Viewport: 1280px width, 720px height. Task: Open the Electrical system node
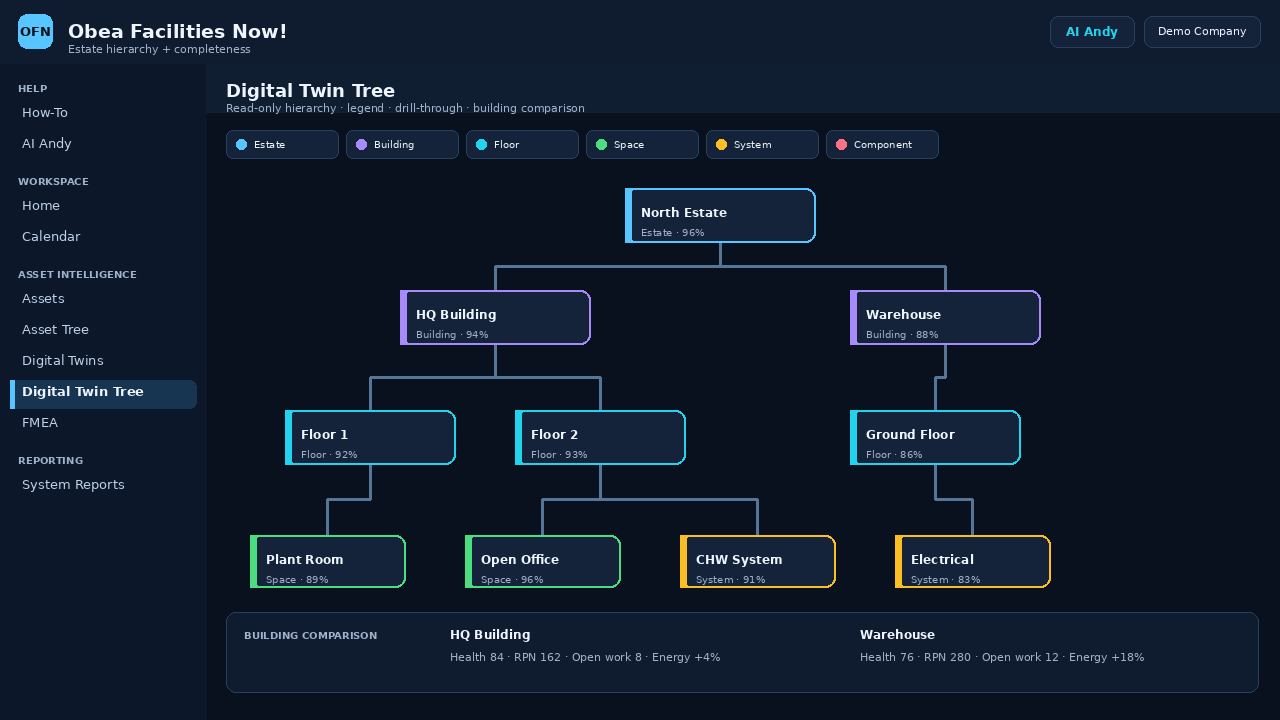pos(973,562)
